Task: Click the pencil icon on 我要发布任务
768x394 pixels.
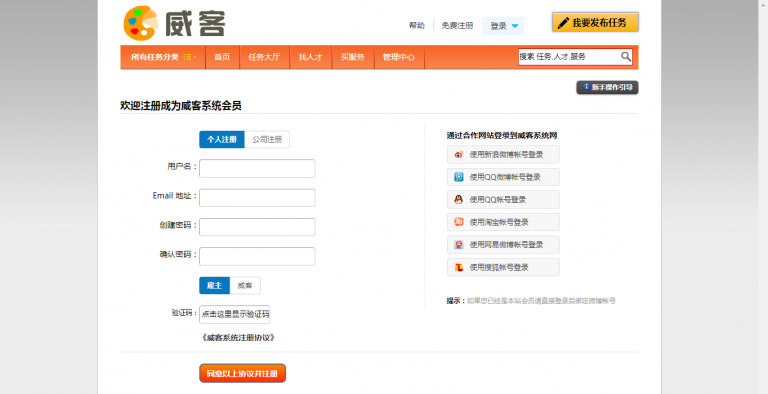Action: coord(563,23)
